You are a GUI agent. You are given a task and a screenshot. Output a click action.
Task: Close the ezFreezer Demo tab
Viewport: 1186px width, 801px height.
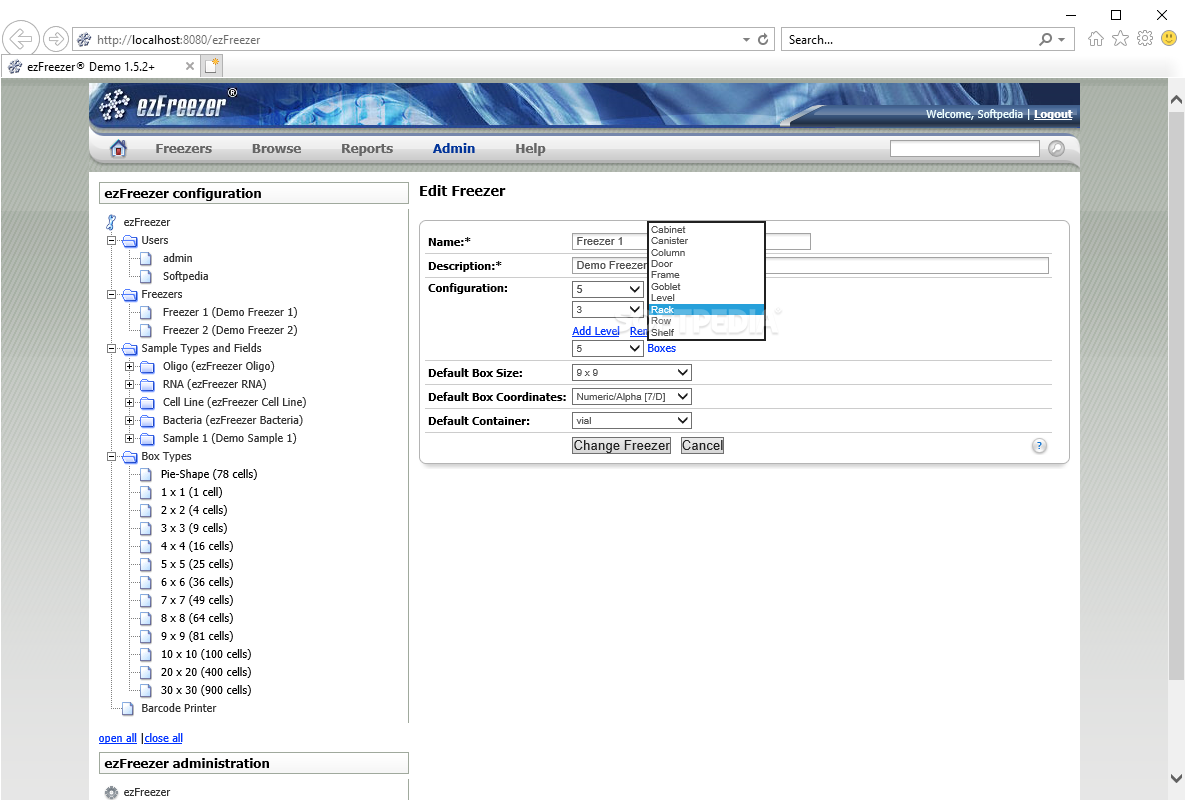(x=190, y=67)
